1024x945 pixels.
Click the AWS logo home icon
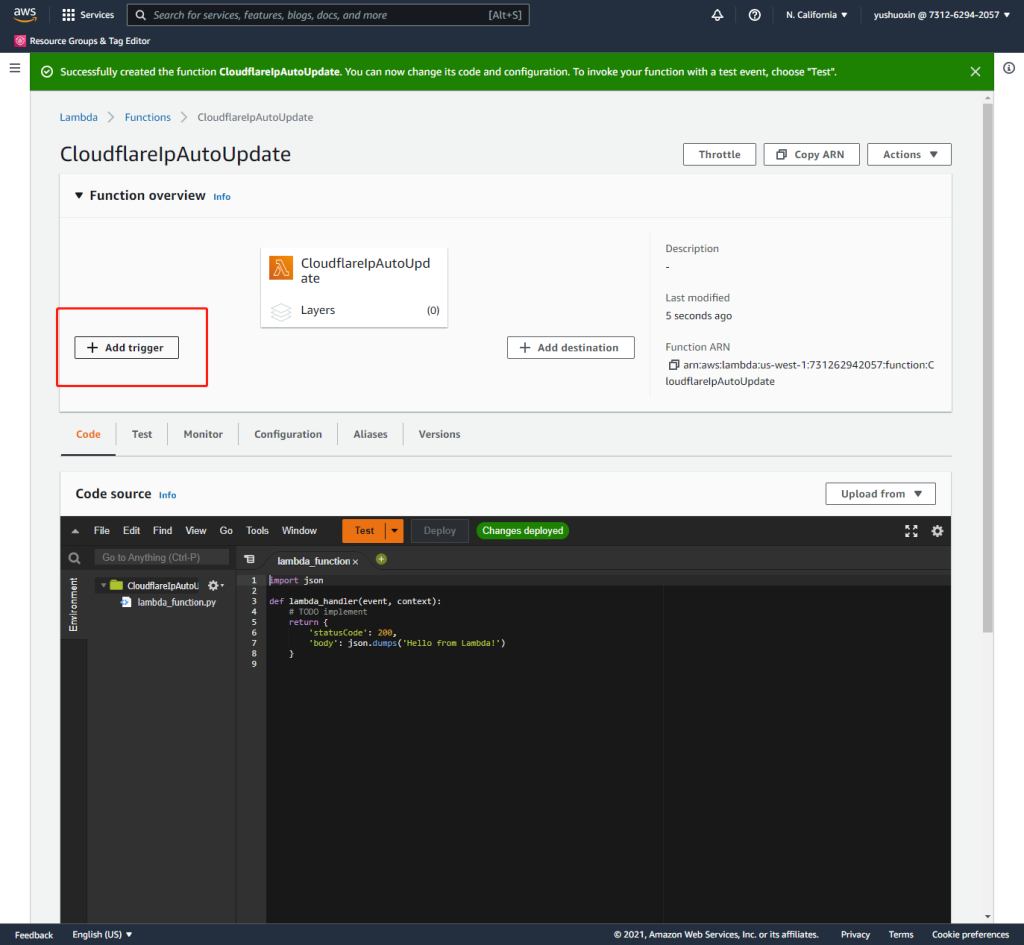coord(25,15)
